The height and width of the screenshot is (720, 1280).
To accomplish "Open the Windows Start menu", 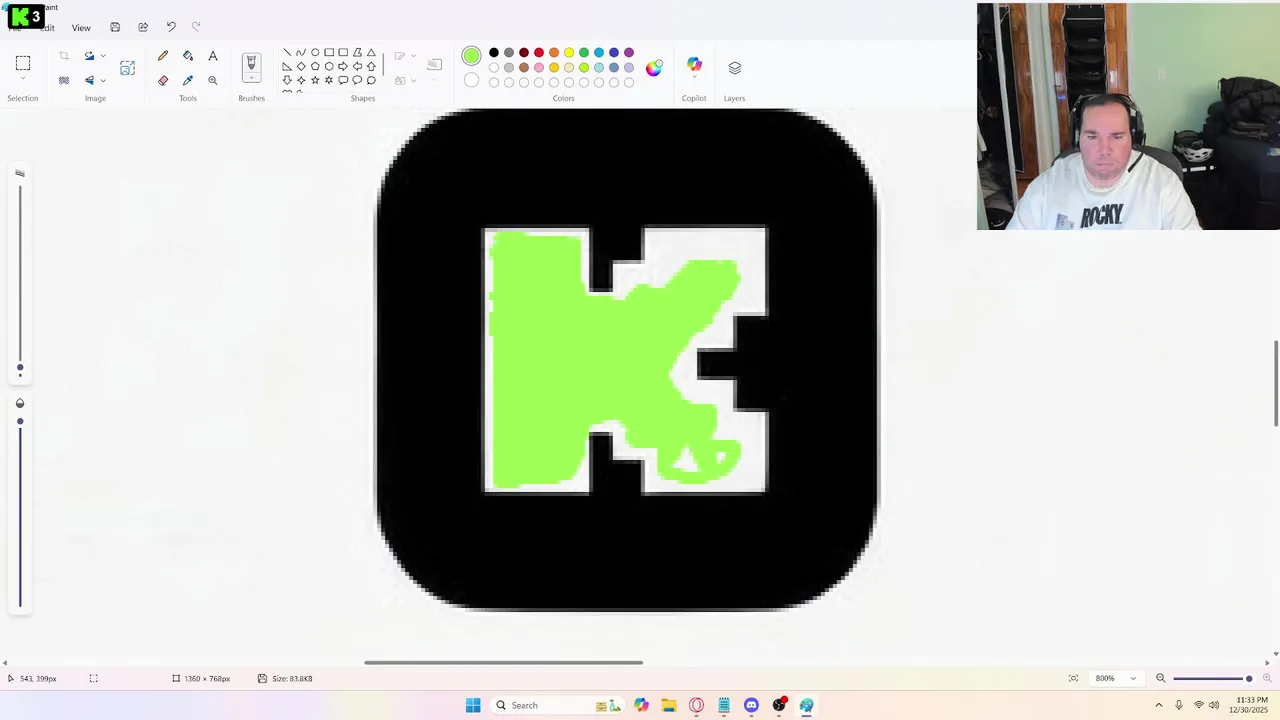I will pos(473,705).
